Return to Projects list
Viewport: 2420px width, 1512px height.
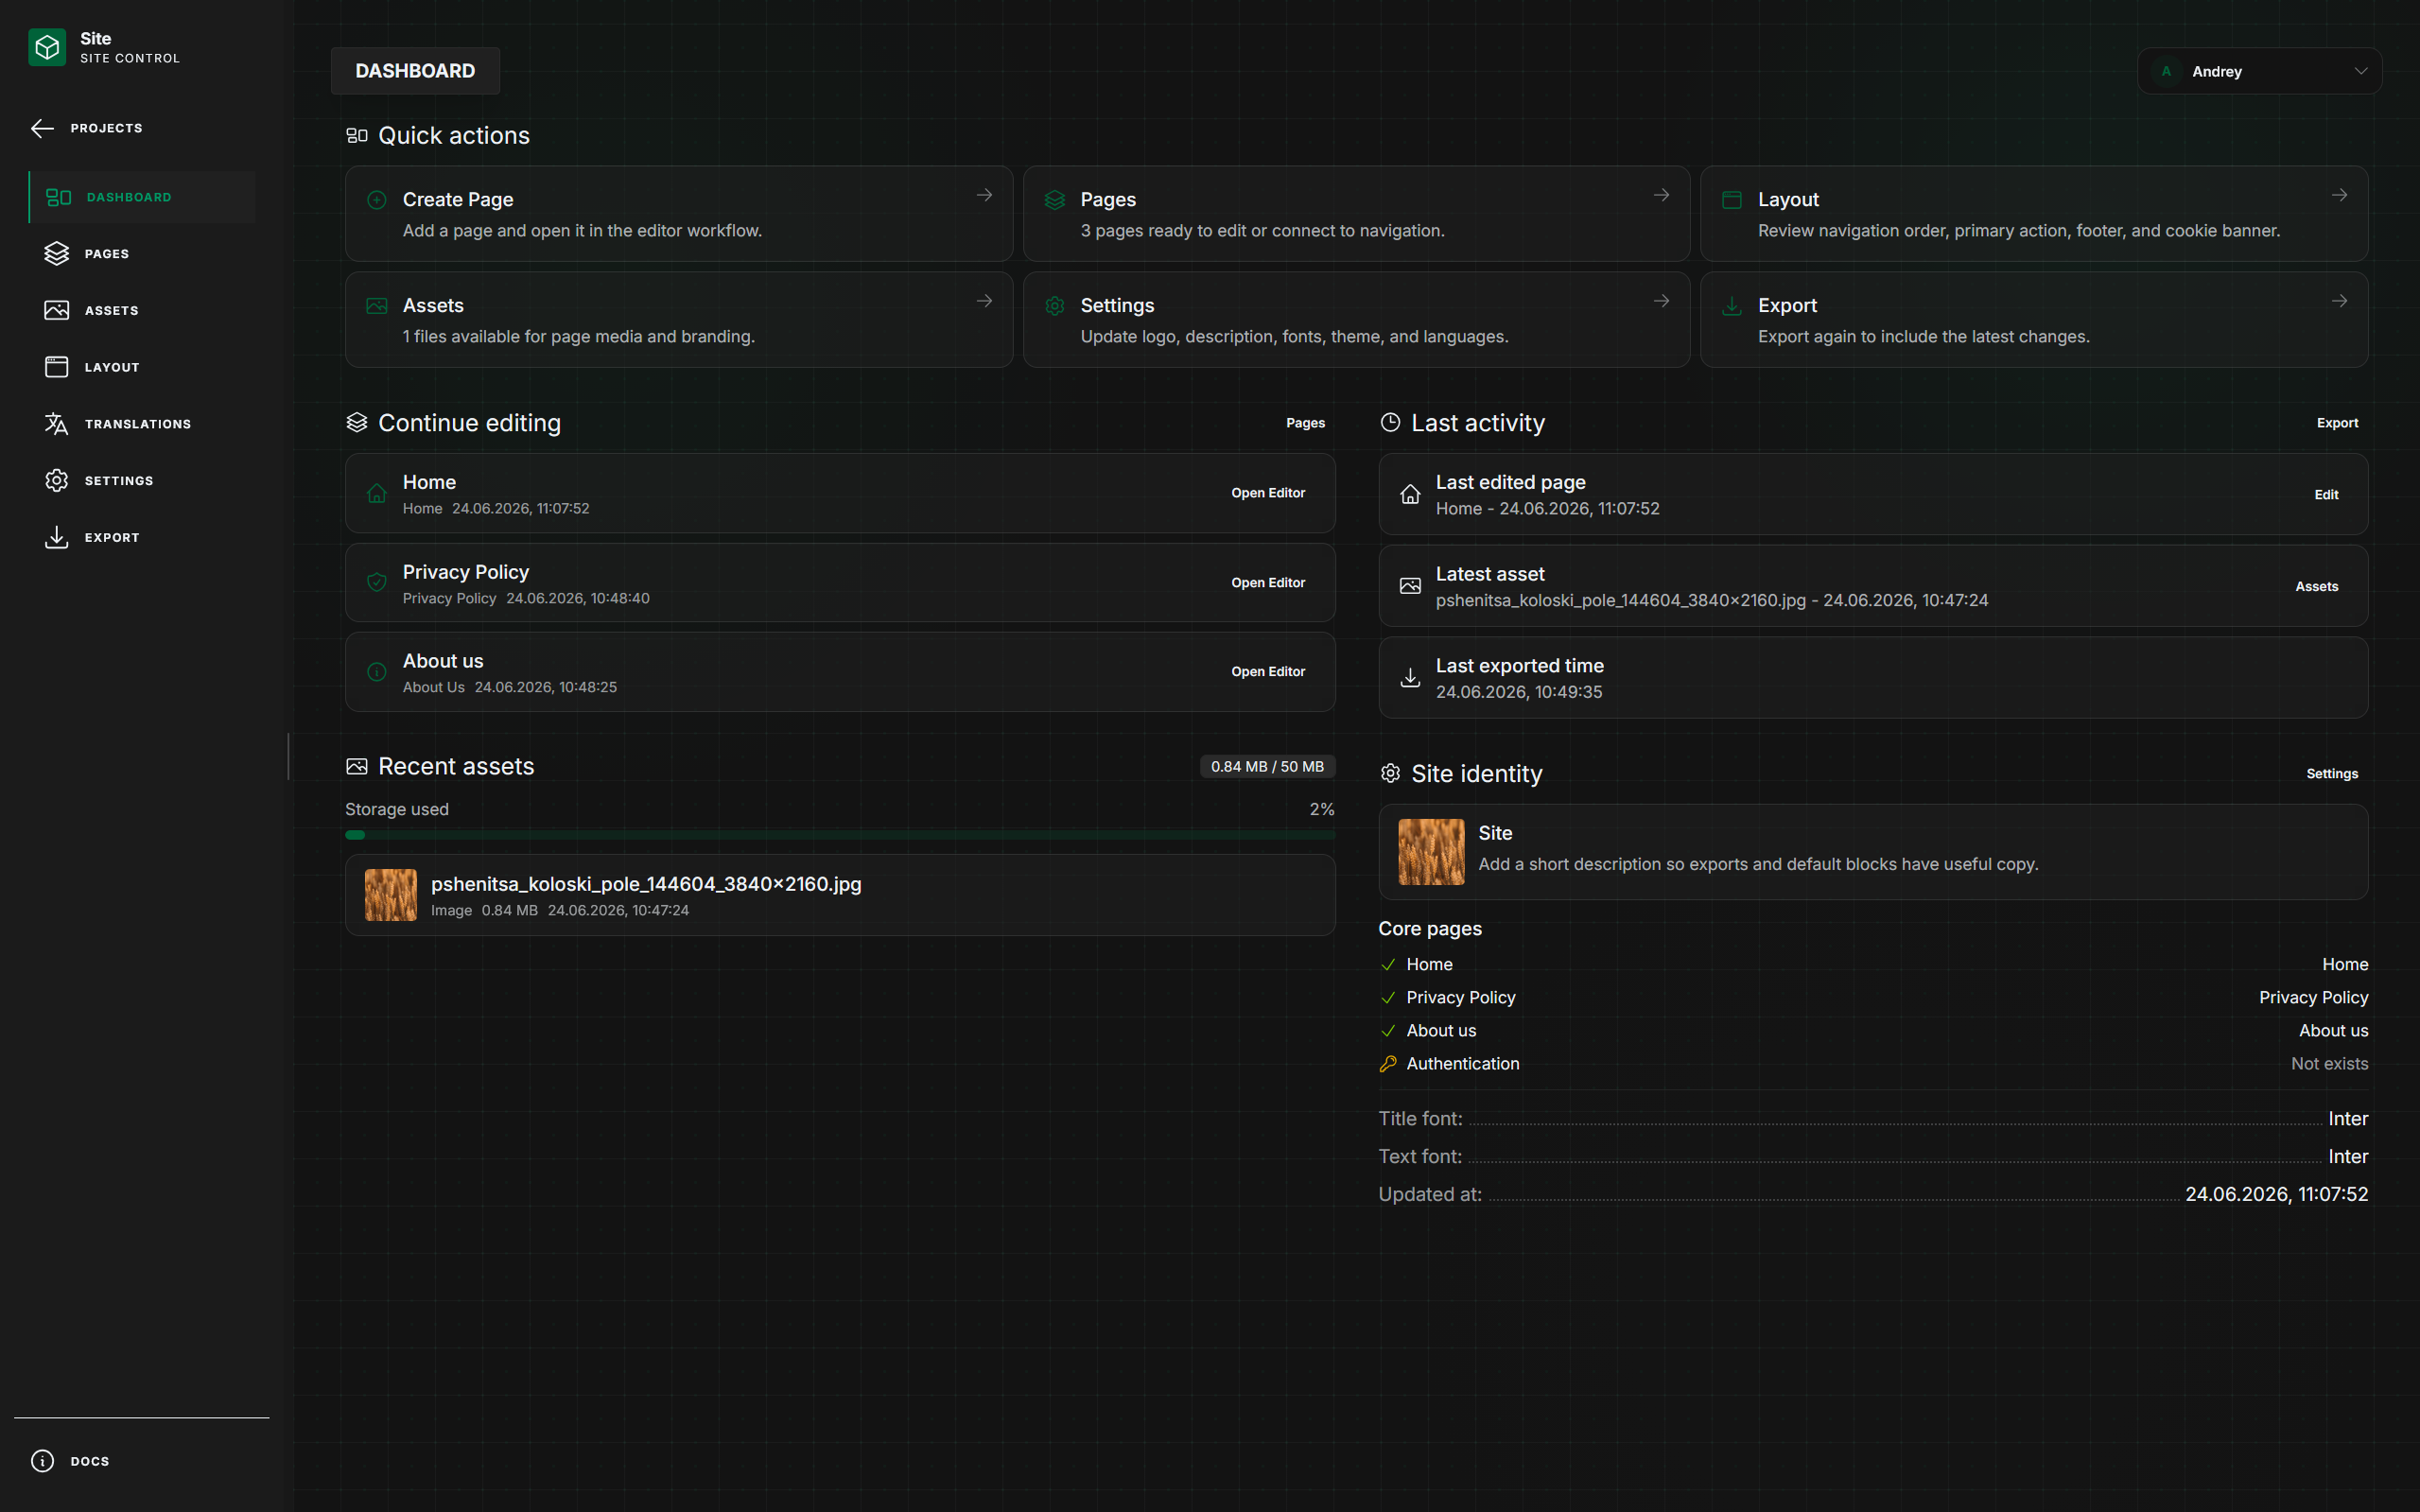pos(87,128)
